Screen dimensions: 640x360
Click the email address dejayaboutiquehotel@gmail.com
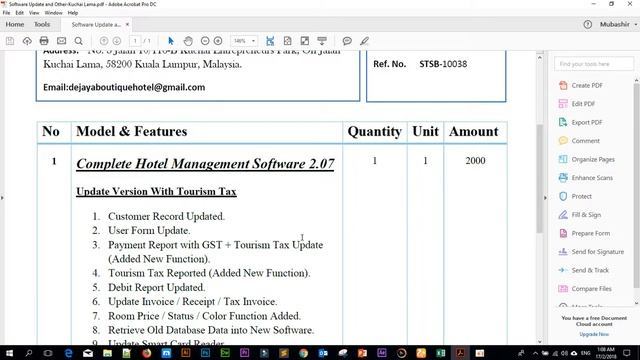coord(137,87)
